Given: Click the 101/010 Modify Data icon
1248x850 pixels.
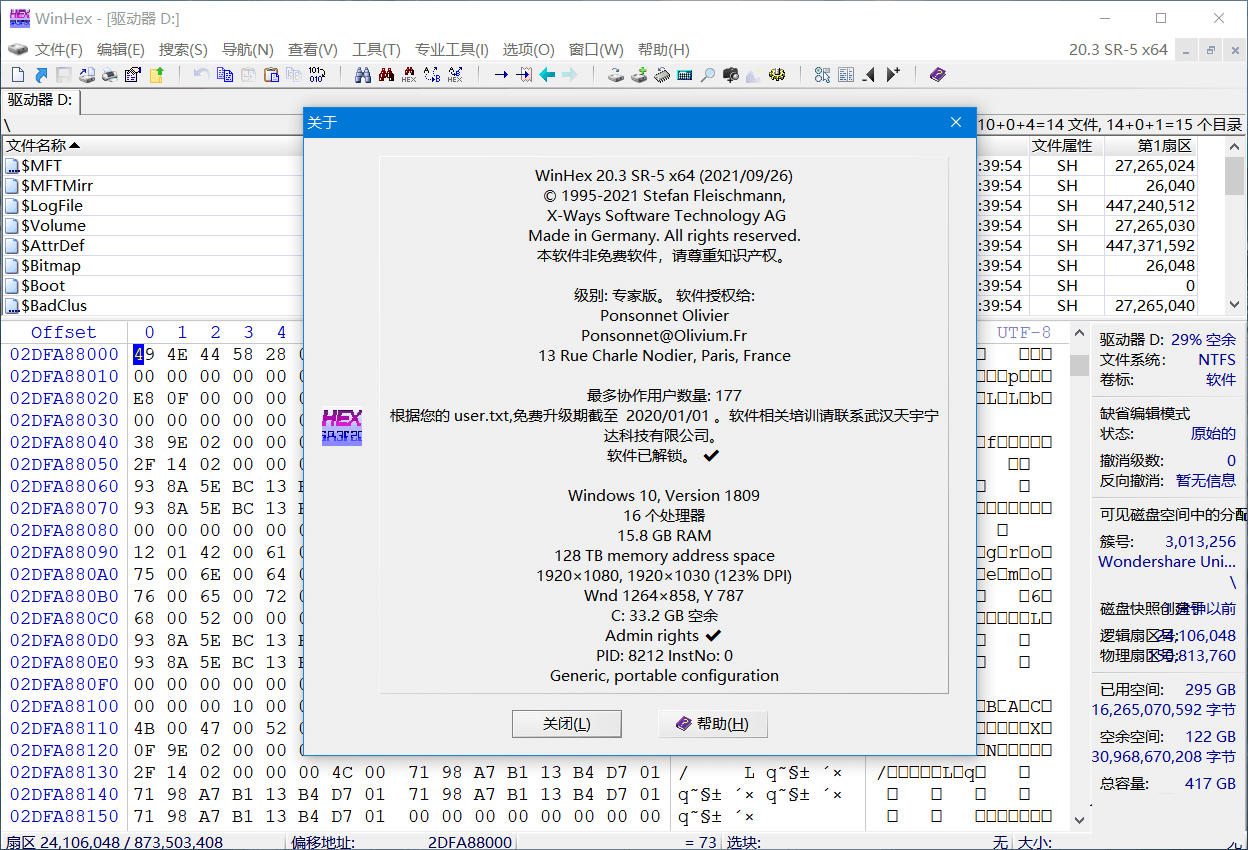Looking at the screenshot, I should (317, 75).
